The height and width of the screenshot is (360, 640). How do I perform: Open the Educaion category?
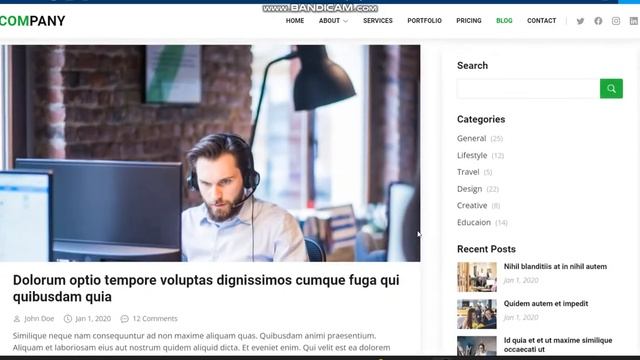[x=474, y=222]
